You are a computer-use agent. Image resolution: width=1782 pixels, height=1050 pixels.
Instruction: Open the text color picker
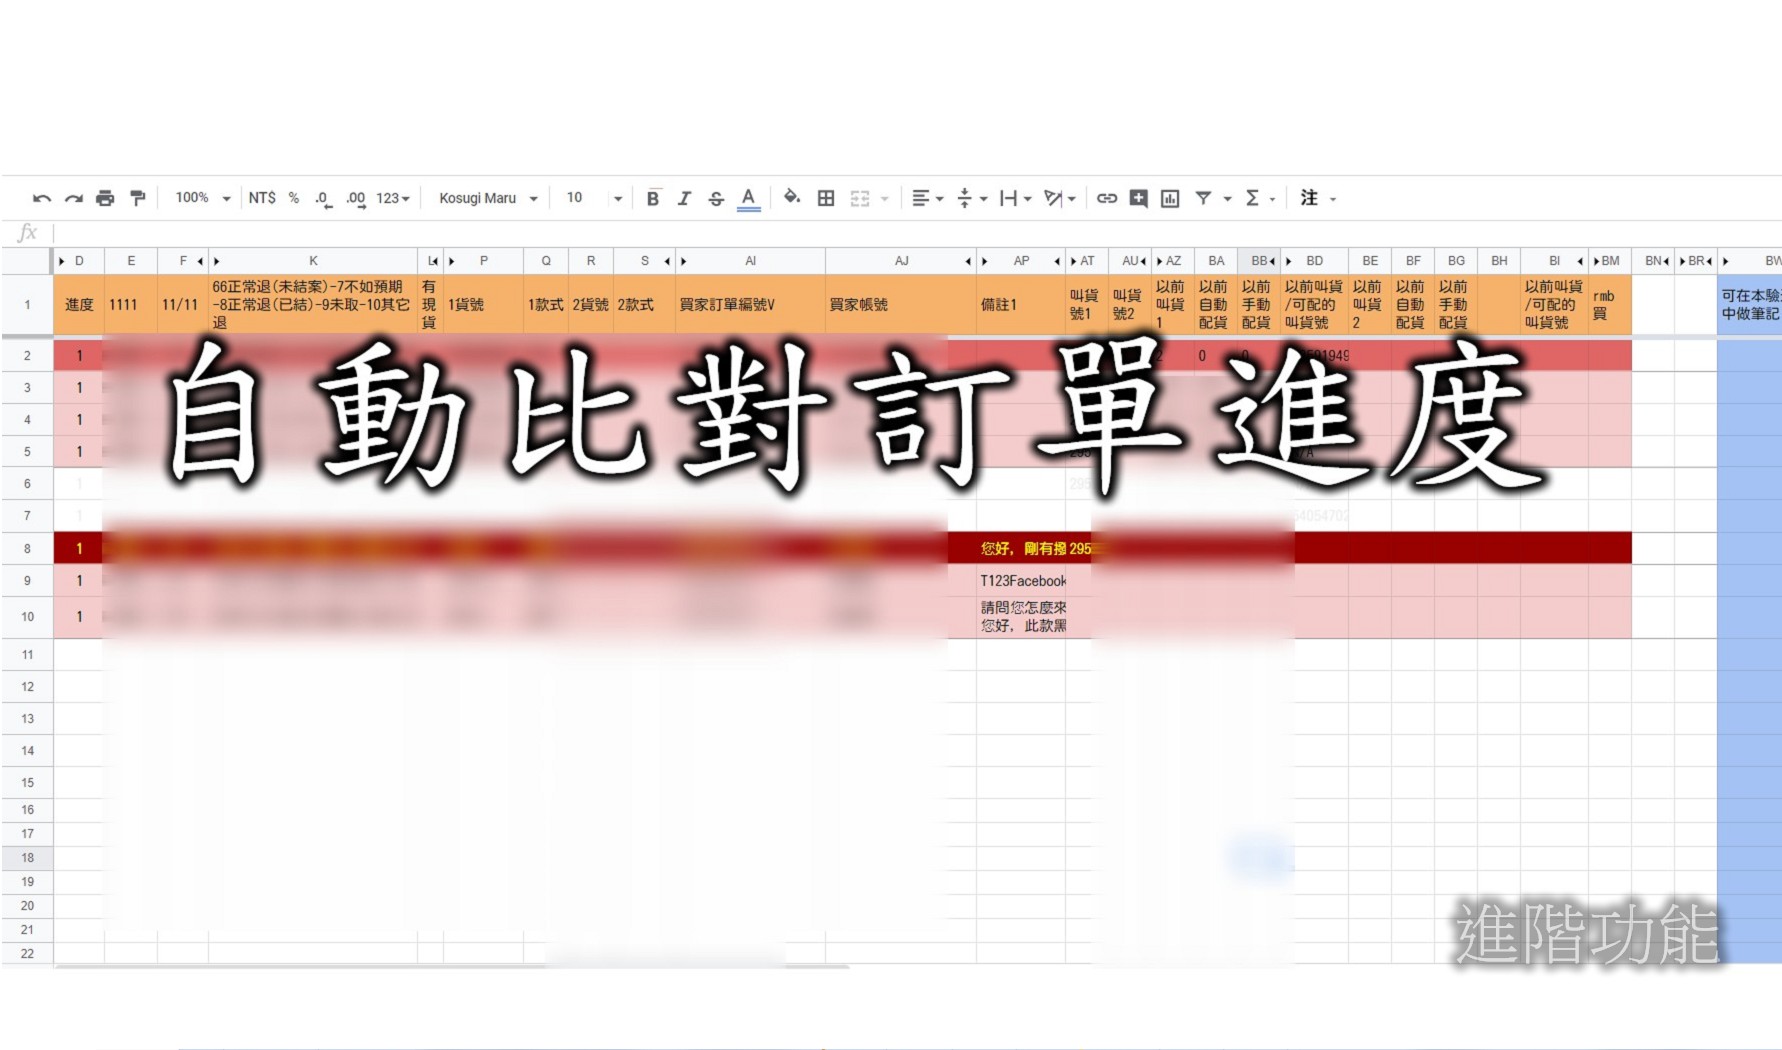point(748,198)
